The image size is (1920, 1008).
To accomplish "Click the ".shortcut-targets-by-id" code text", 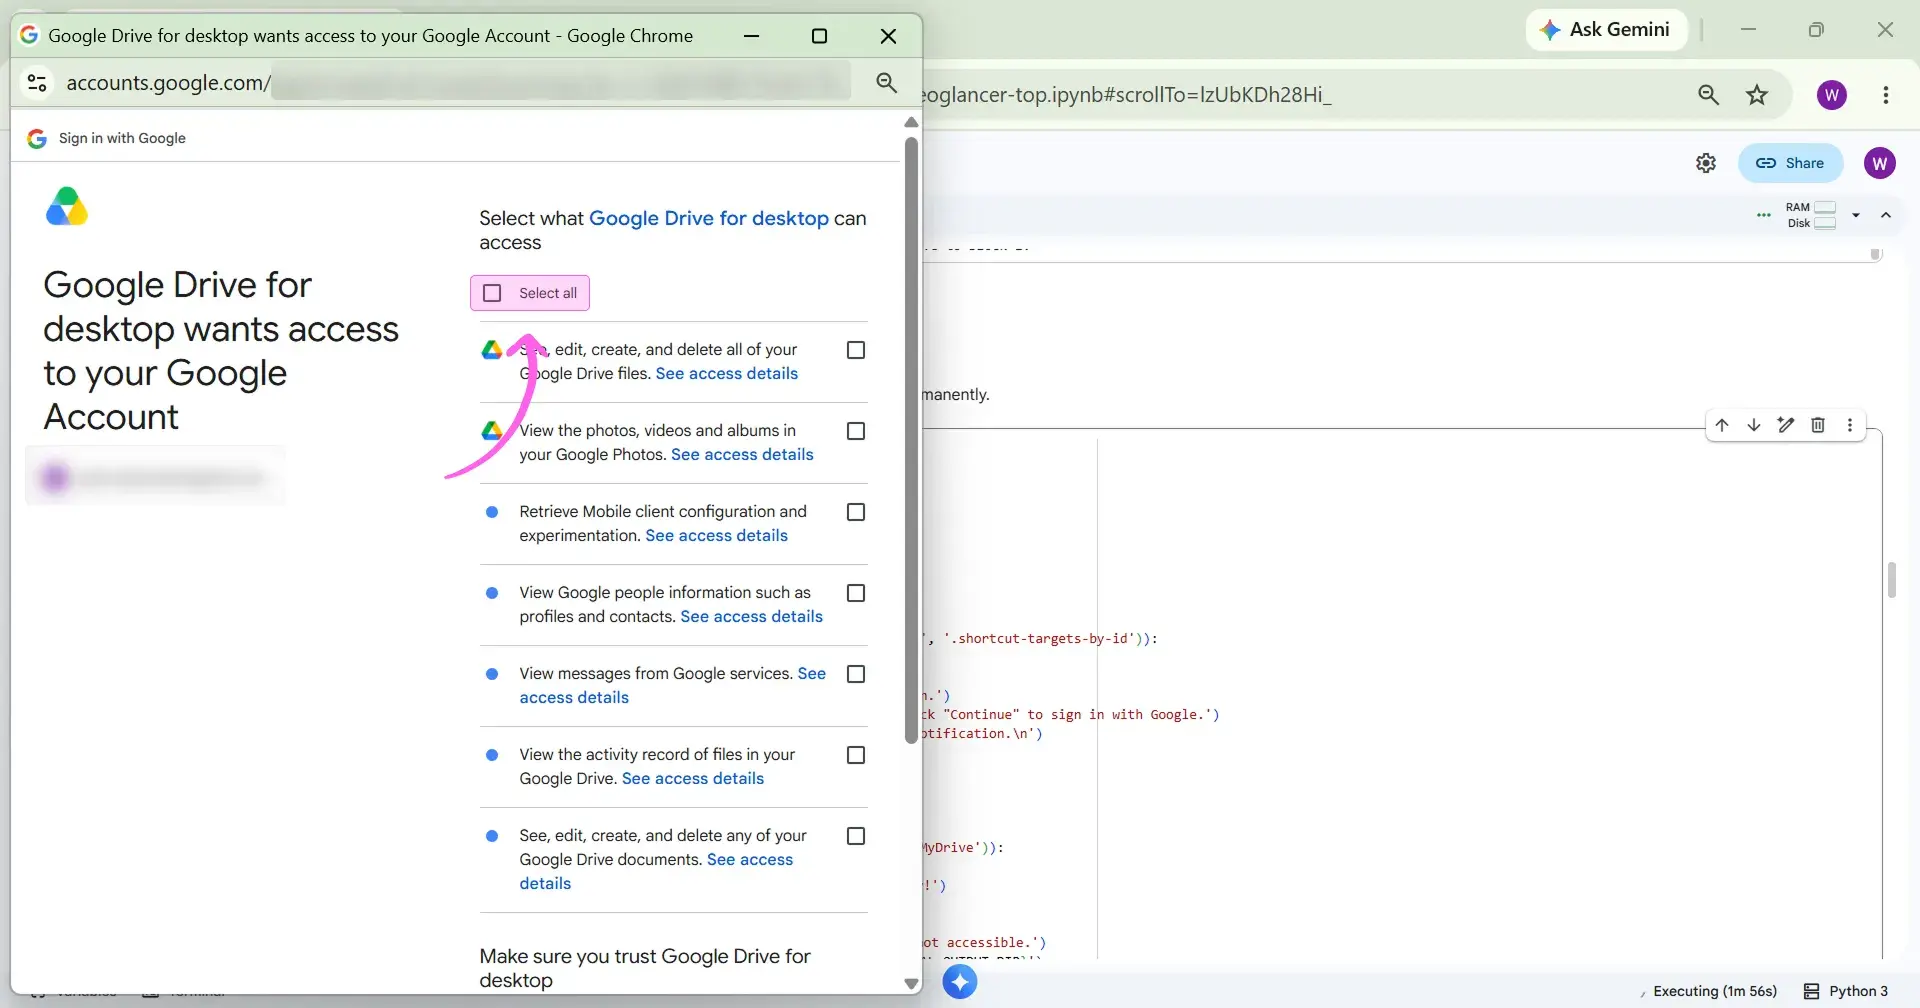I will coord(1039,639).
